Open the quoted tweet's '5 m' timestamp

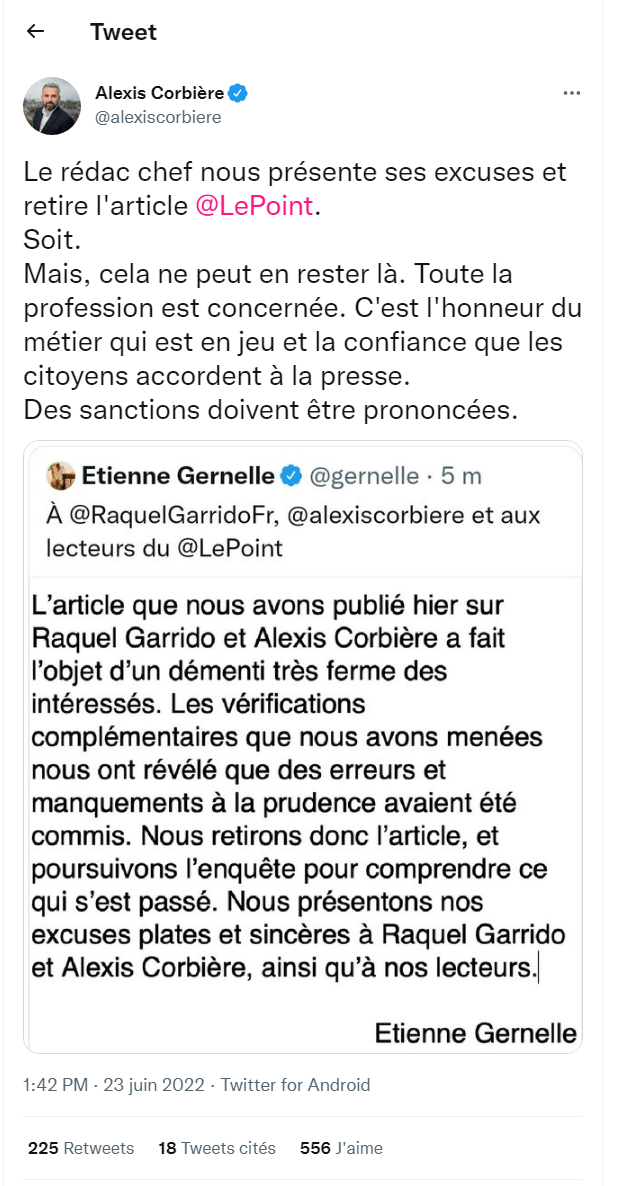pyautogui.click(x=460, y=476)
